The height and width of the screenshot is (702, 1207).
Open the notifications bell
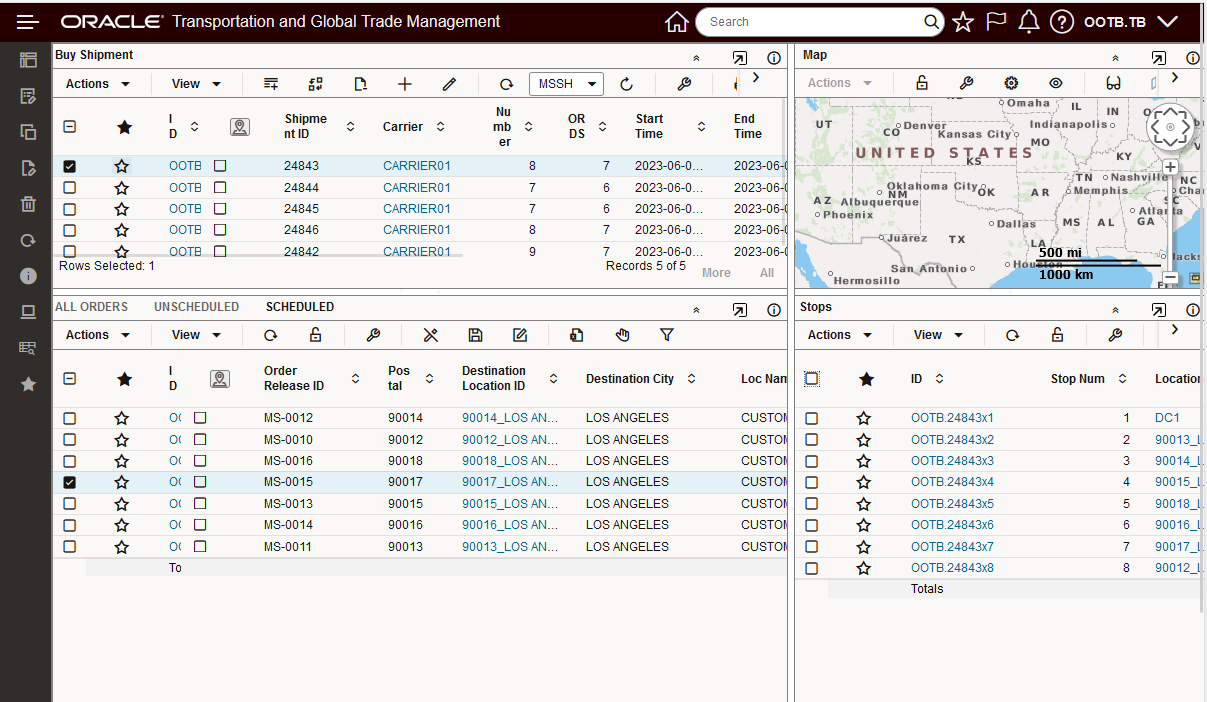1028,22
